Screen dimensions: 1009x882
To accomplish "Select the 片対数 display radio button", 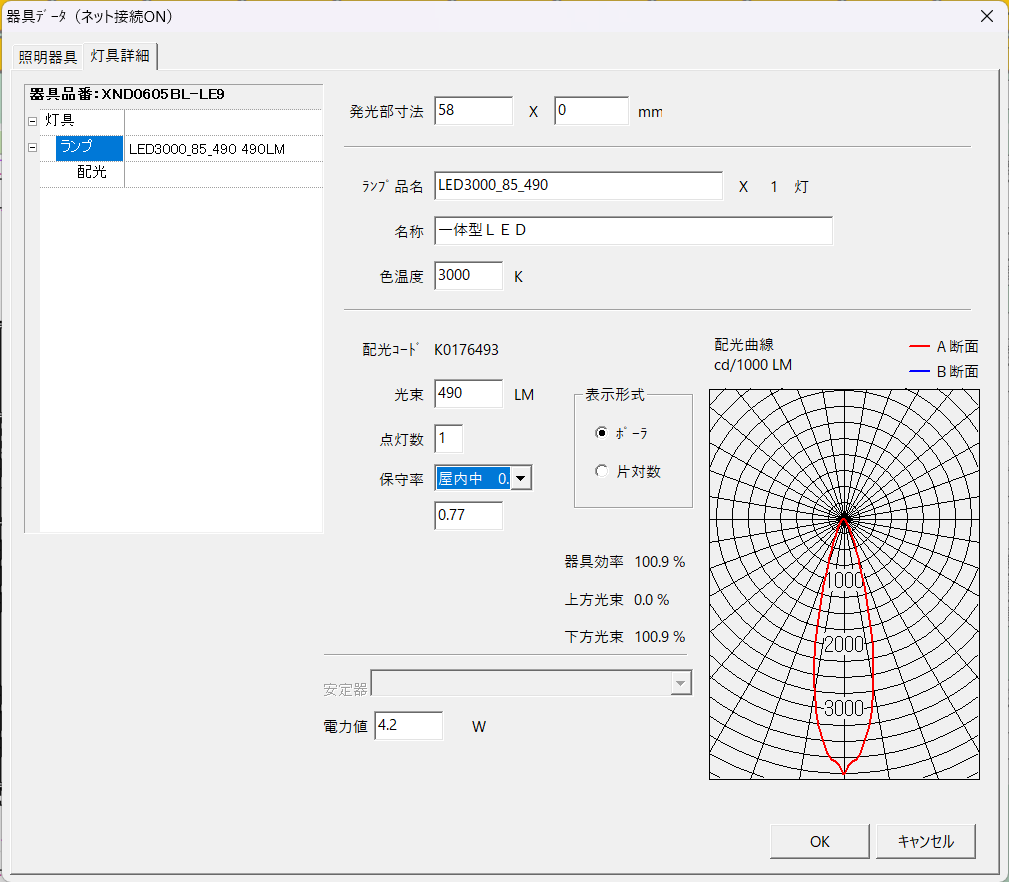I will (601, 471).
